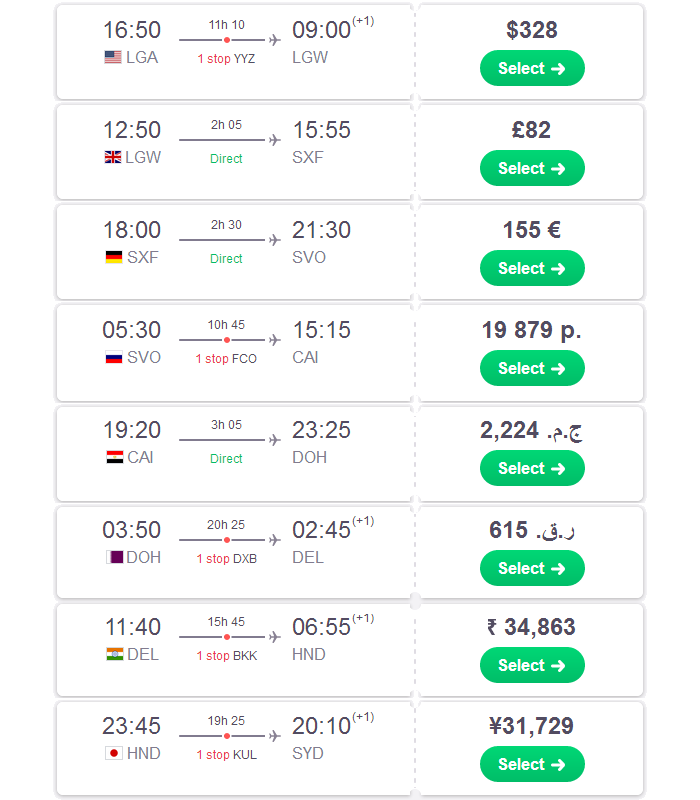This screenshot has width=700, height=800.
Task: Click the 16:50 departure time
Action: point(132,30)
